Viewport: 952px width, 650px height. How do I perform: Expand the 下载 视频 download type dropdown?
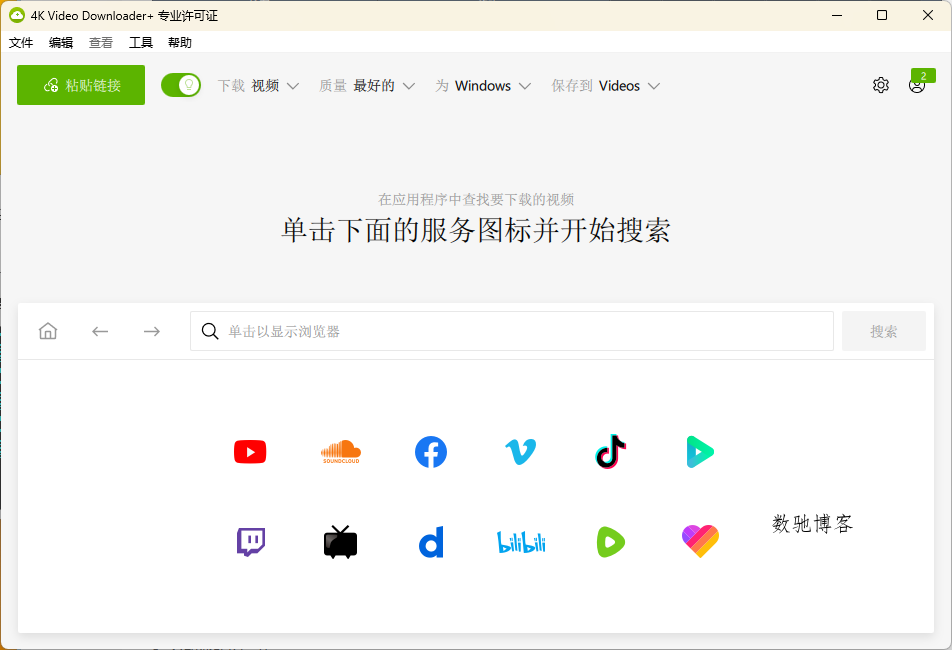coord(259,86)
